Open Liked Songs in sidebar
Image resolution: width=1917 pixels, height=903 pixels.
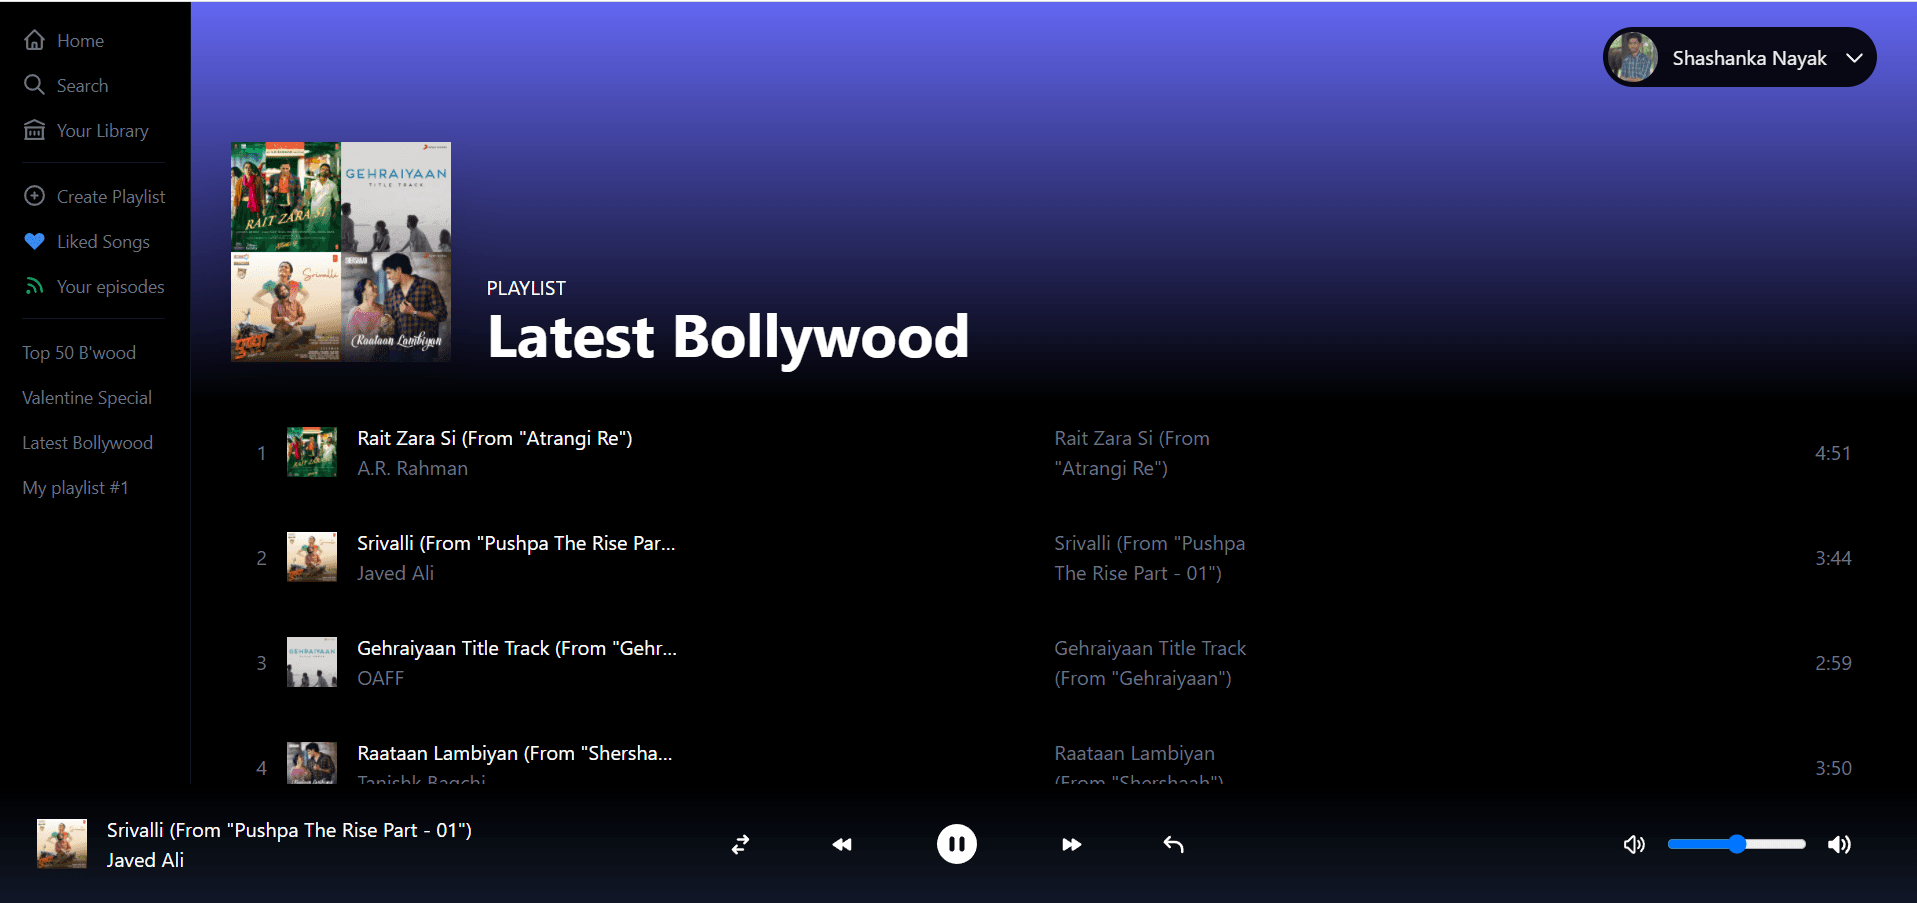pyautogui.click(x=103, y=242)
